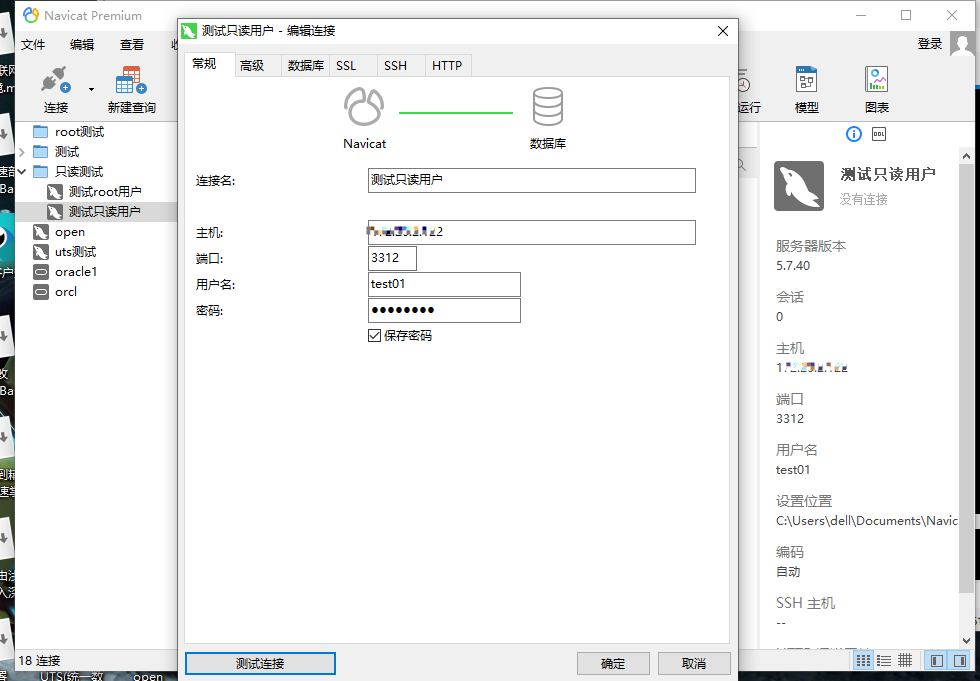
Task: Click the 运行 toolbar item
Action: 749,90
